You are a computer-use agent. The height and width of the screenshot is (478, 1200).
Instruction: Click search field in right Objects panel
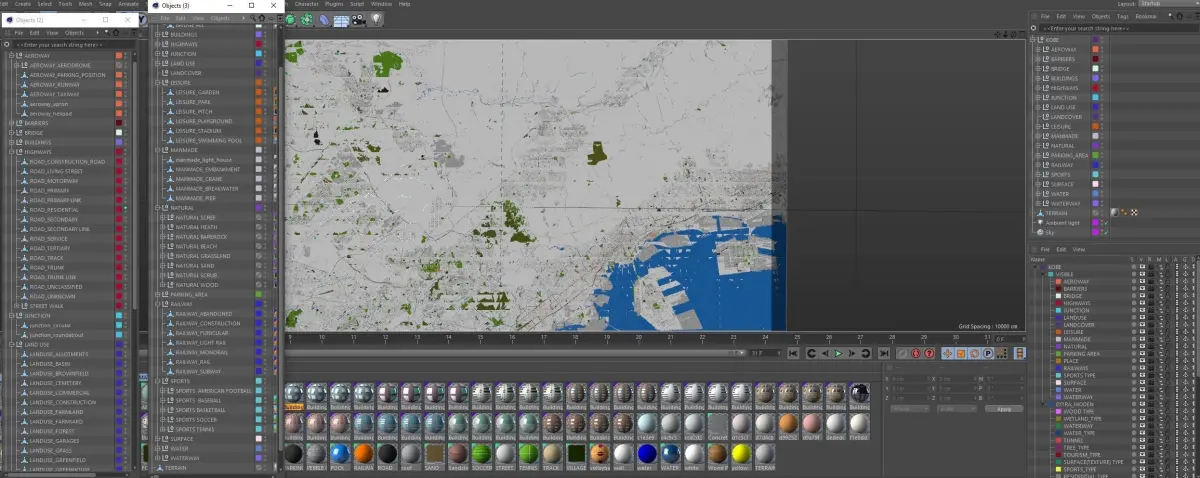(x=1118, y=28)
